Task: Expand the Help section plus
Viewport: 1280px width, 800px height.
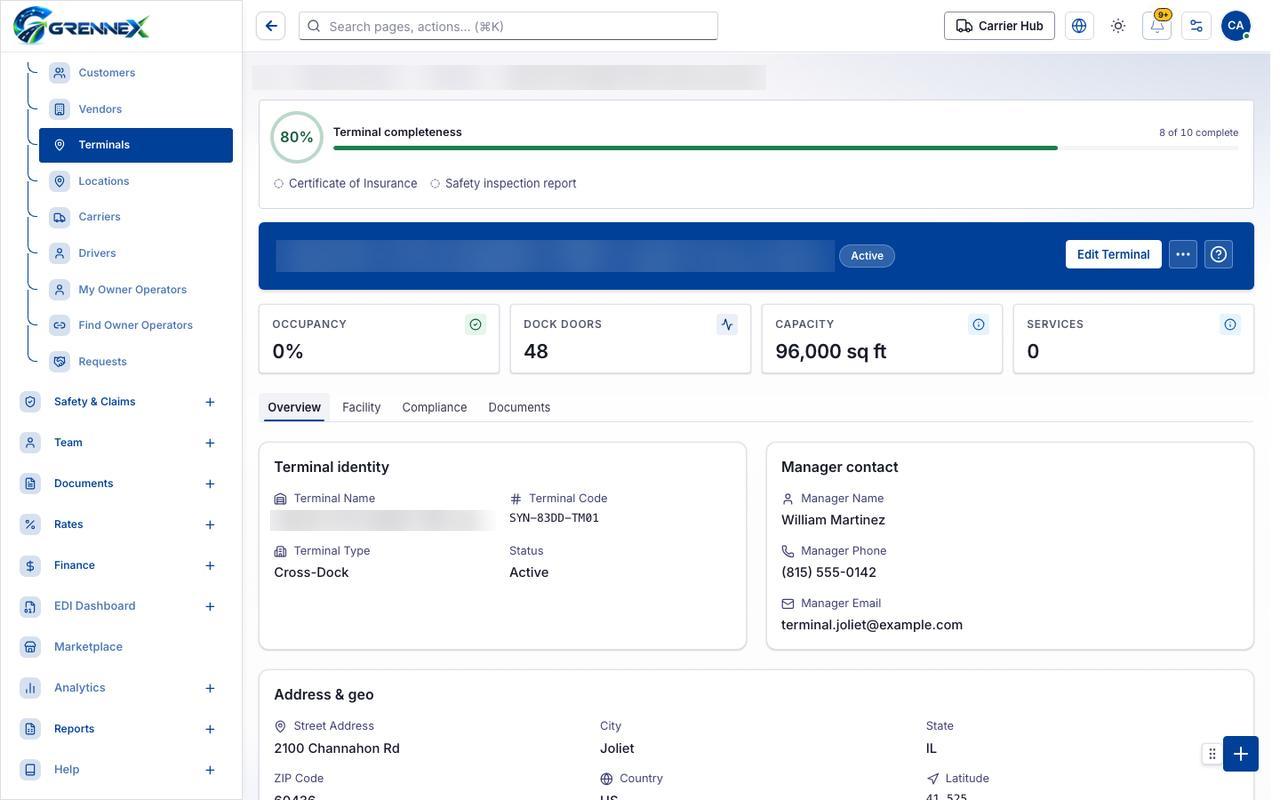Action: pyautogui.click(x=210, y=770)
